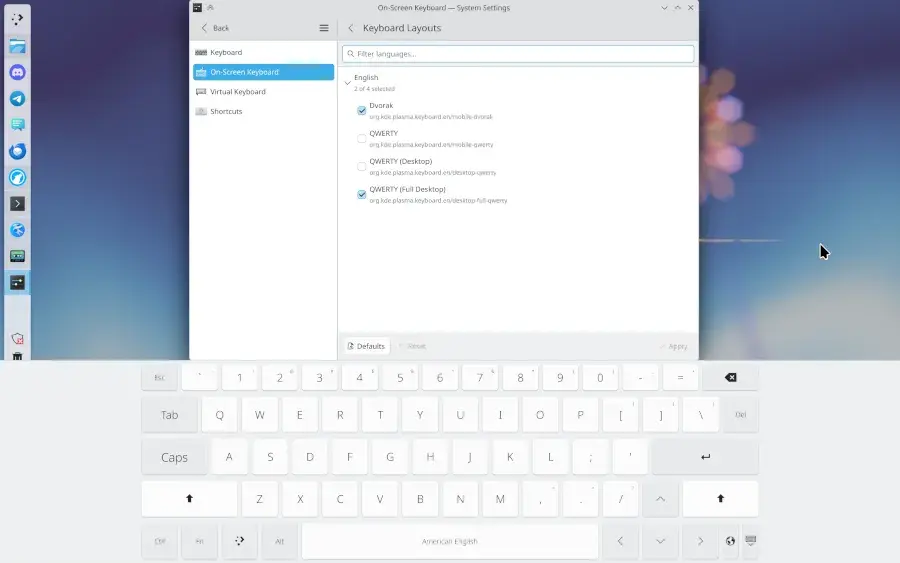Tap the M key on on-screen keyboard
Image resolution: width=900 pixels, height=563 pixels.
tap(500, 499)
